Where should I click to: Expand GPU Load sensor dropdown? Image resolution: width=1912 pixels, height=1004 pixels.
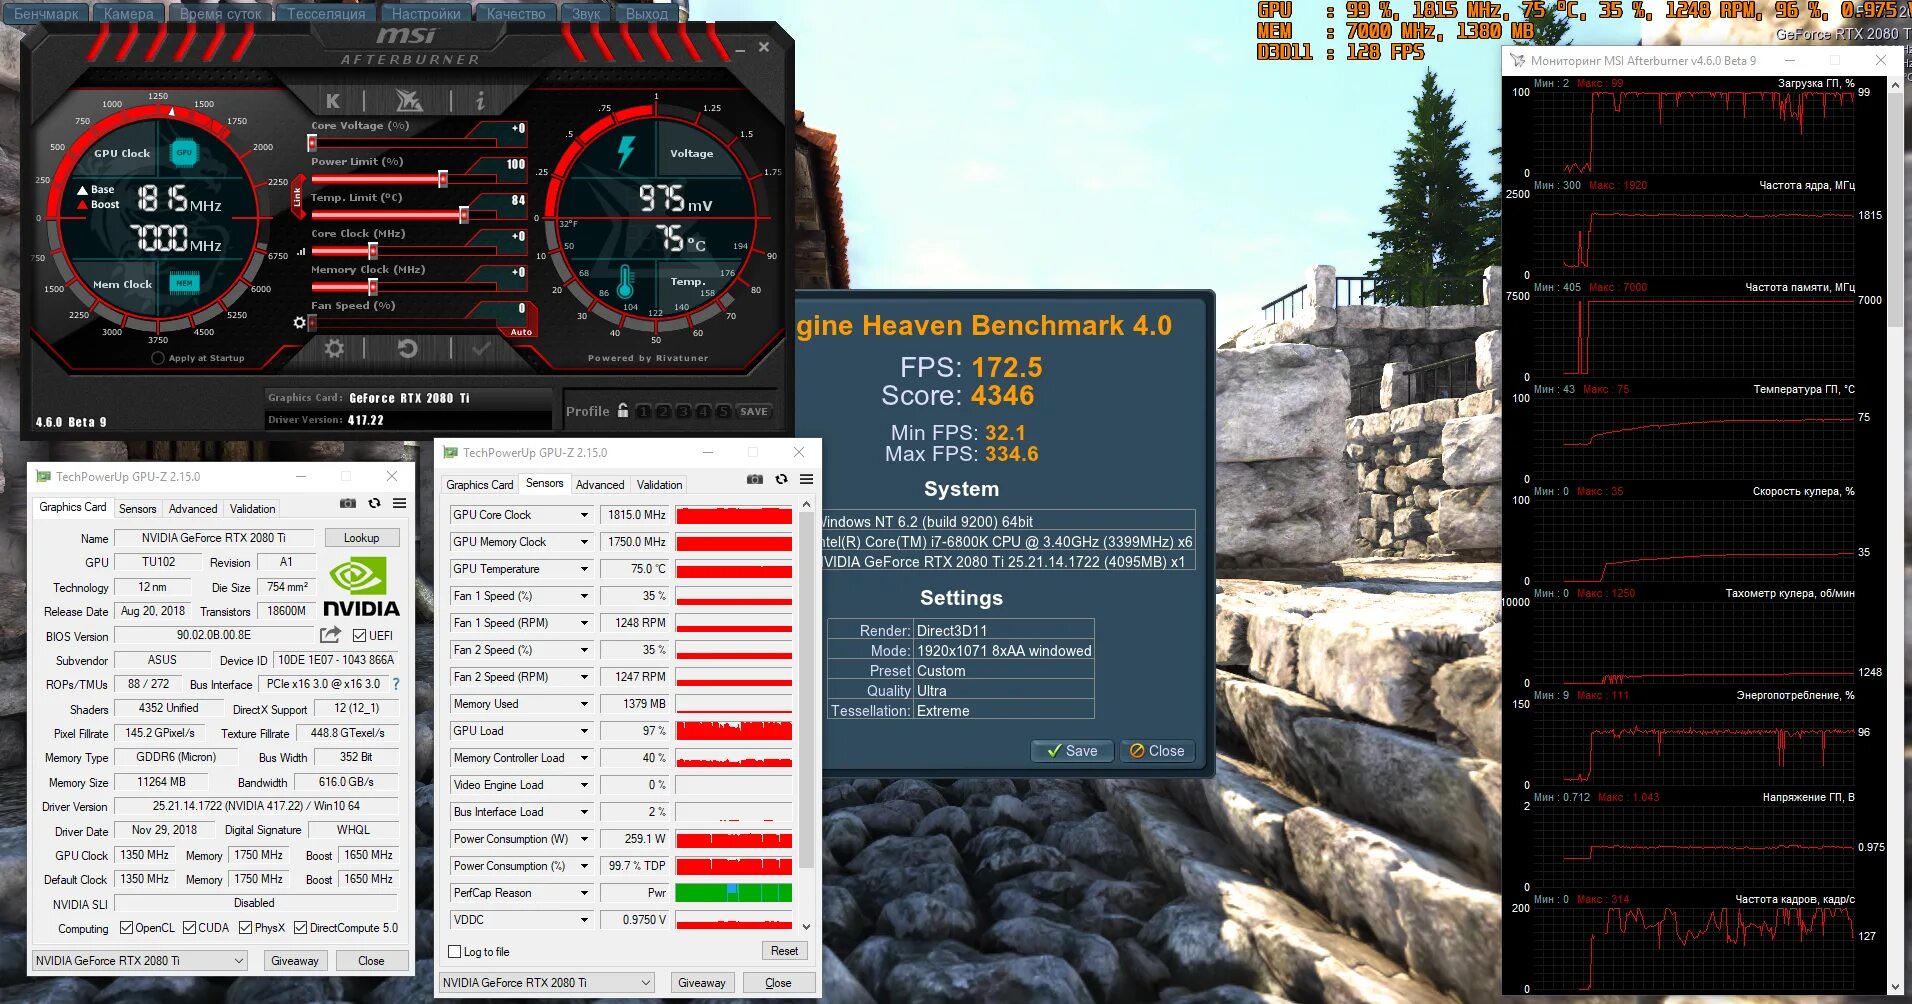coord(584,731)
